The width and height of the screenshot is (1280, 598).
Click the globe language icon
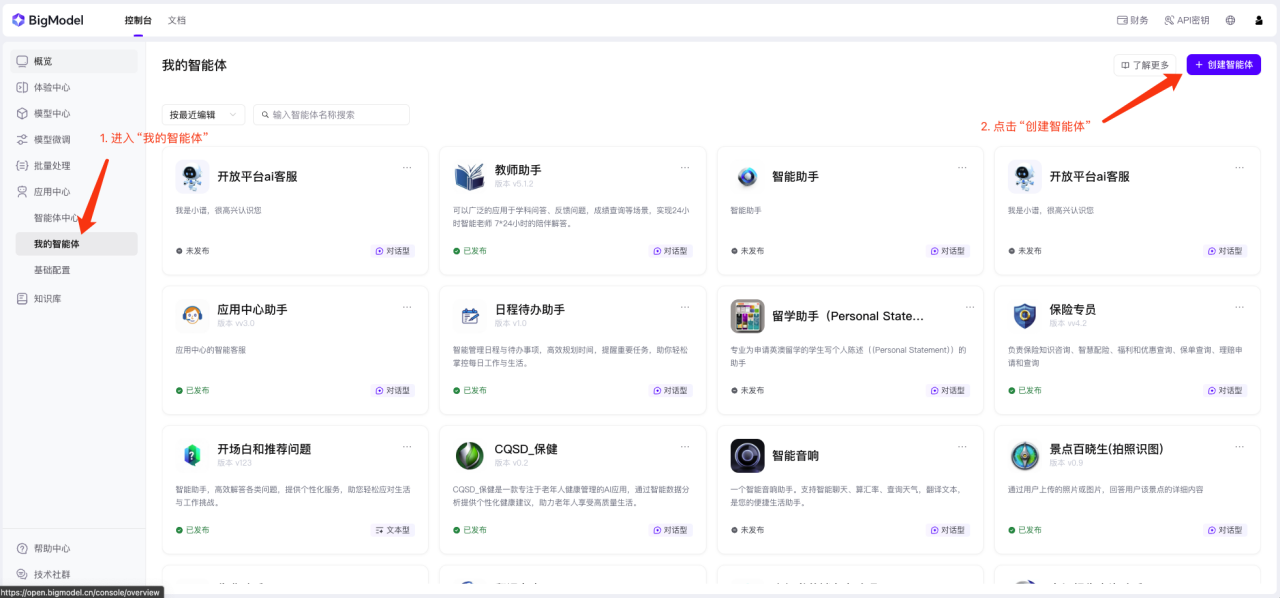(x=1230, y=20)
